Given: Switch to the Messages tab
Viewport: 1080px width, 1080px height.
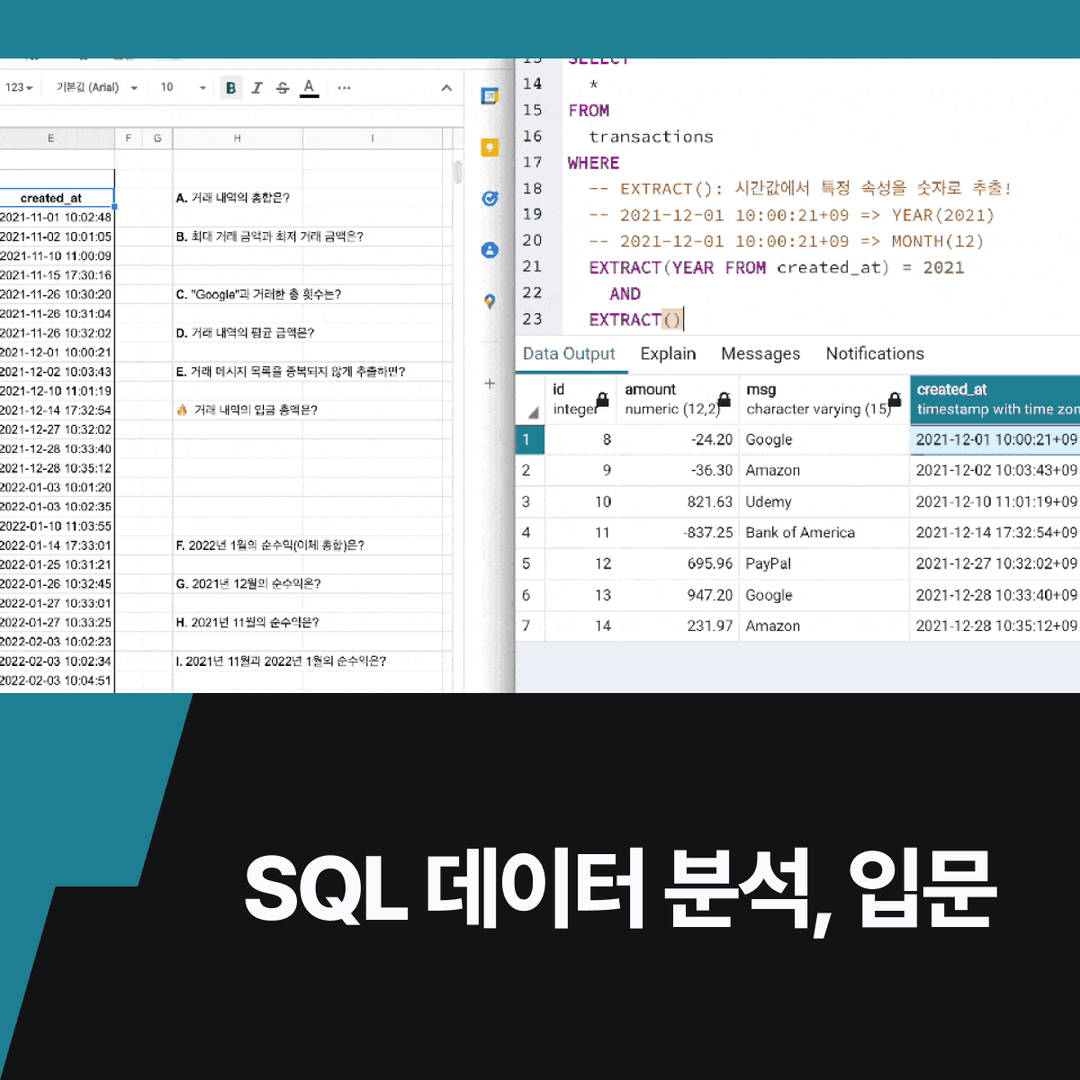Looking at the screenshot, I should click(x=760, y=353).
